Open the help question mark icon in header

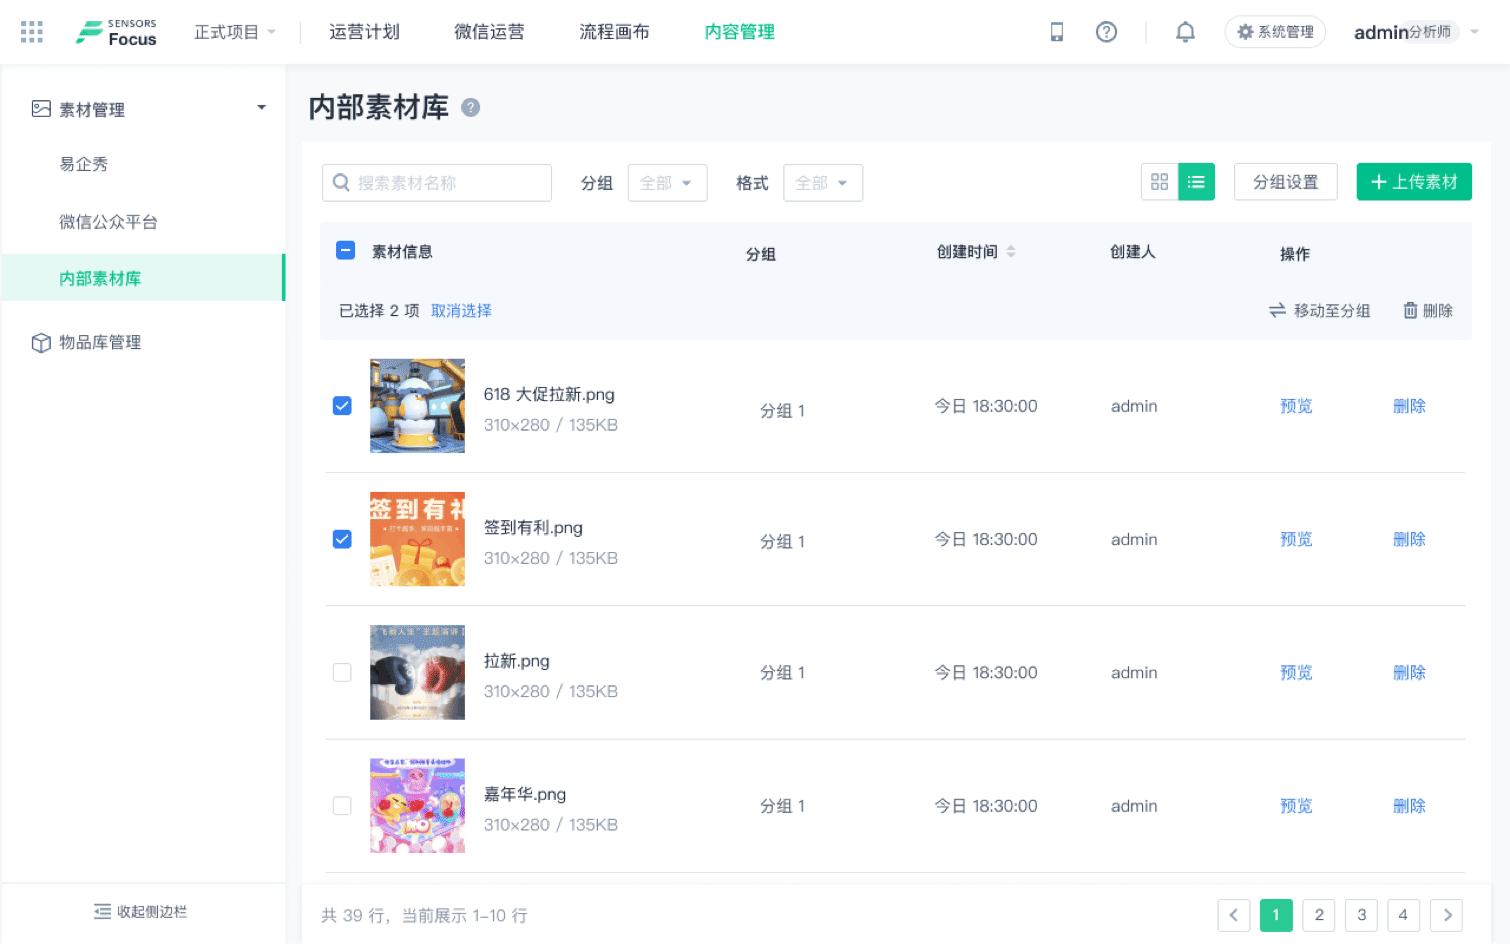[1106, 32]
